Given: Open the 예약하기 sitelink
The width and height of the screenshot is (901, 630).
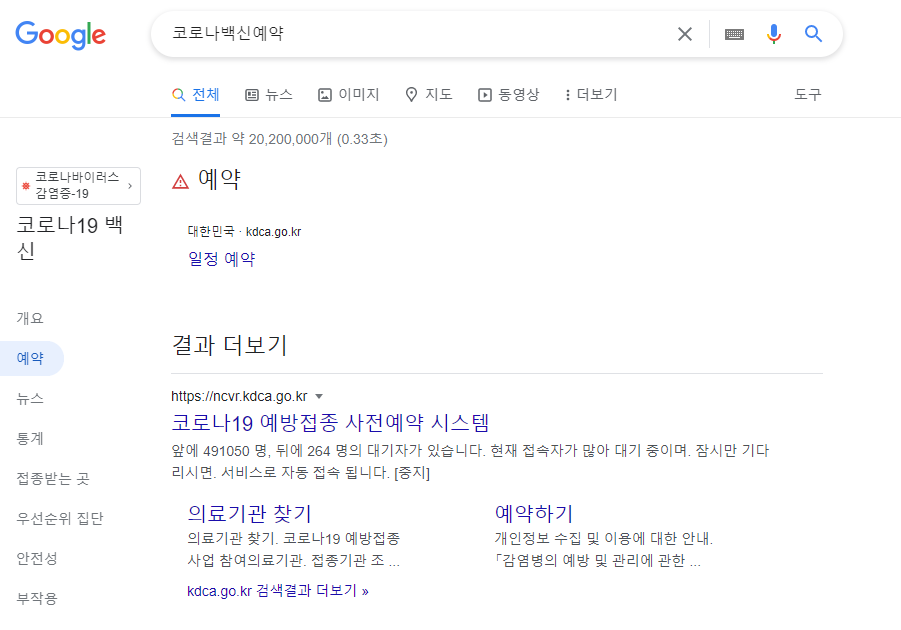Looking at the screenshot, I should click(534, 513).
